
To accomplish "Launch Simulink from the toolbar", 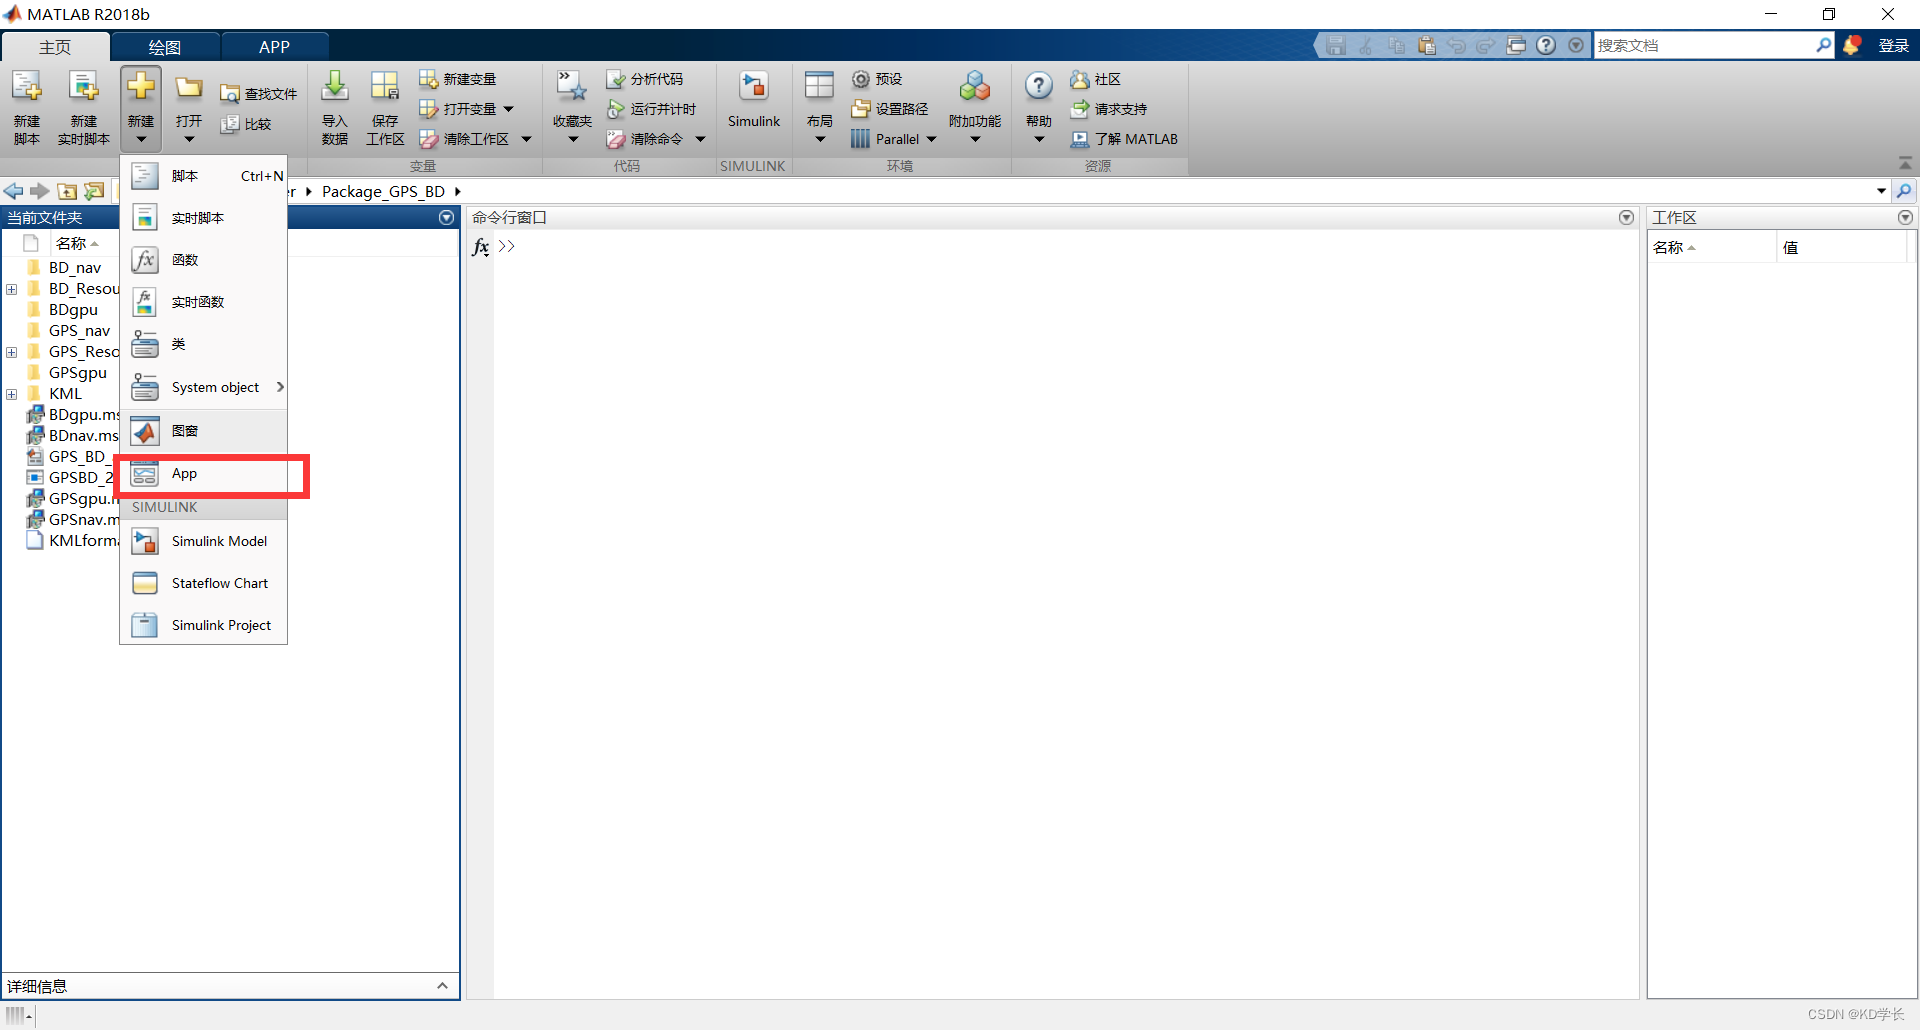I will 754,100.
